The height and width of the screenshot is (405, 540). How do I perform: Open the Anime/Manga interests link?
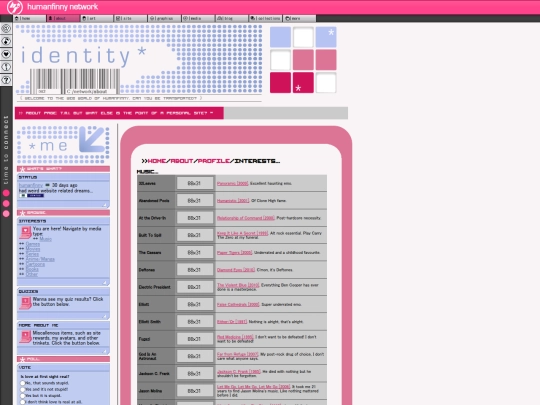[x=40, y=259]
